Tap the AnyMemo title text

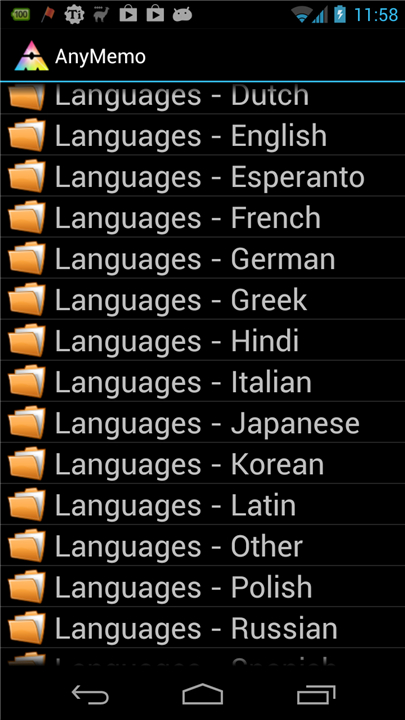pyautogui.click(x=100, y=57)
